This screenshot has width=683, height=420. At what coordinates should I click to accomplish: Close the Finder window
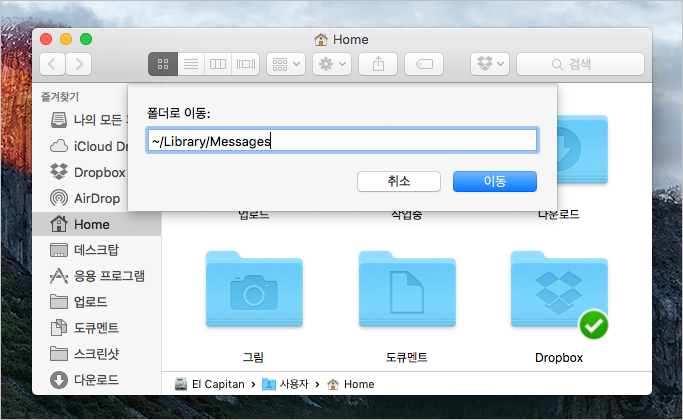(x=46, y=39)
